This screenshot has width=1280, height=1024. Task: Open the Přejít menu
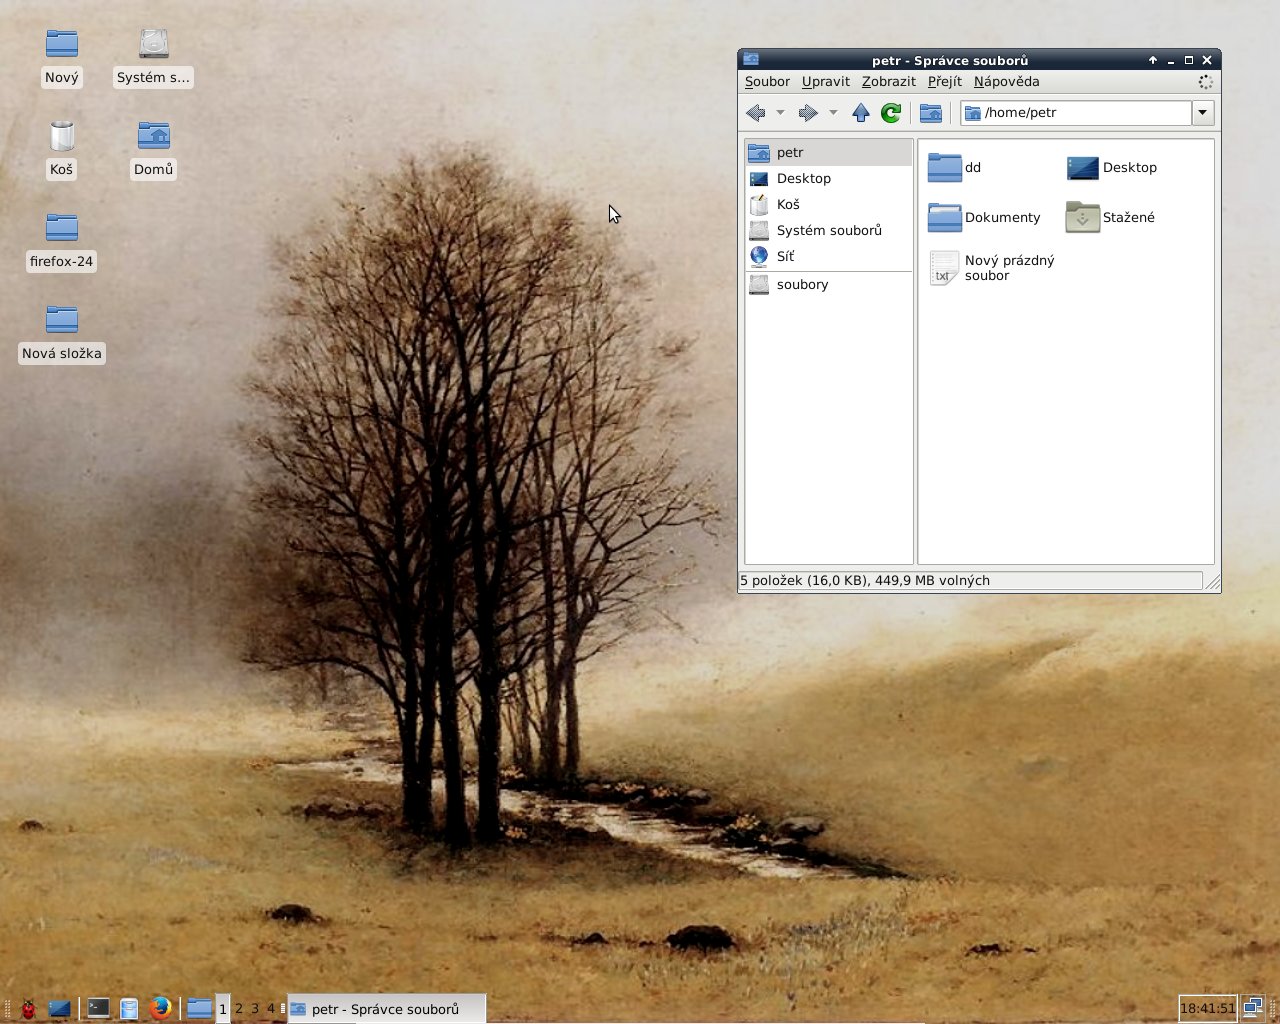coord(944,82)
